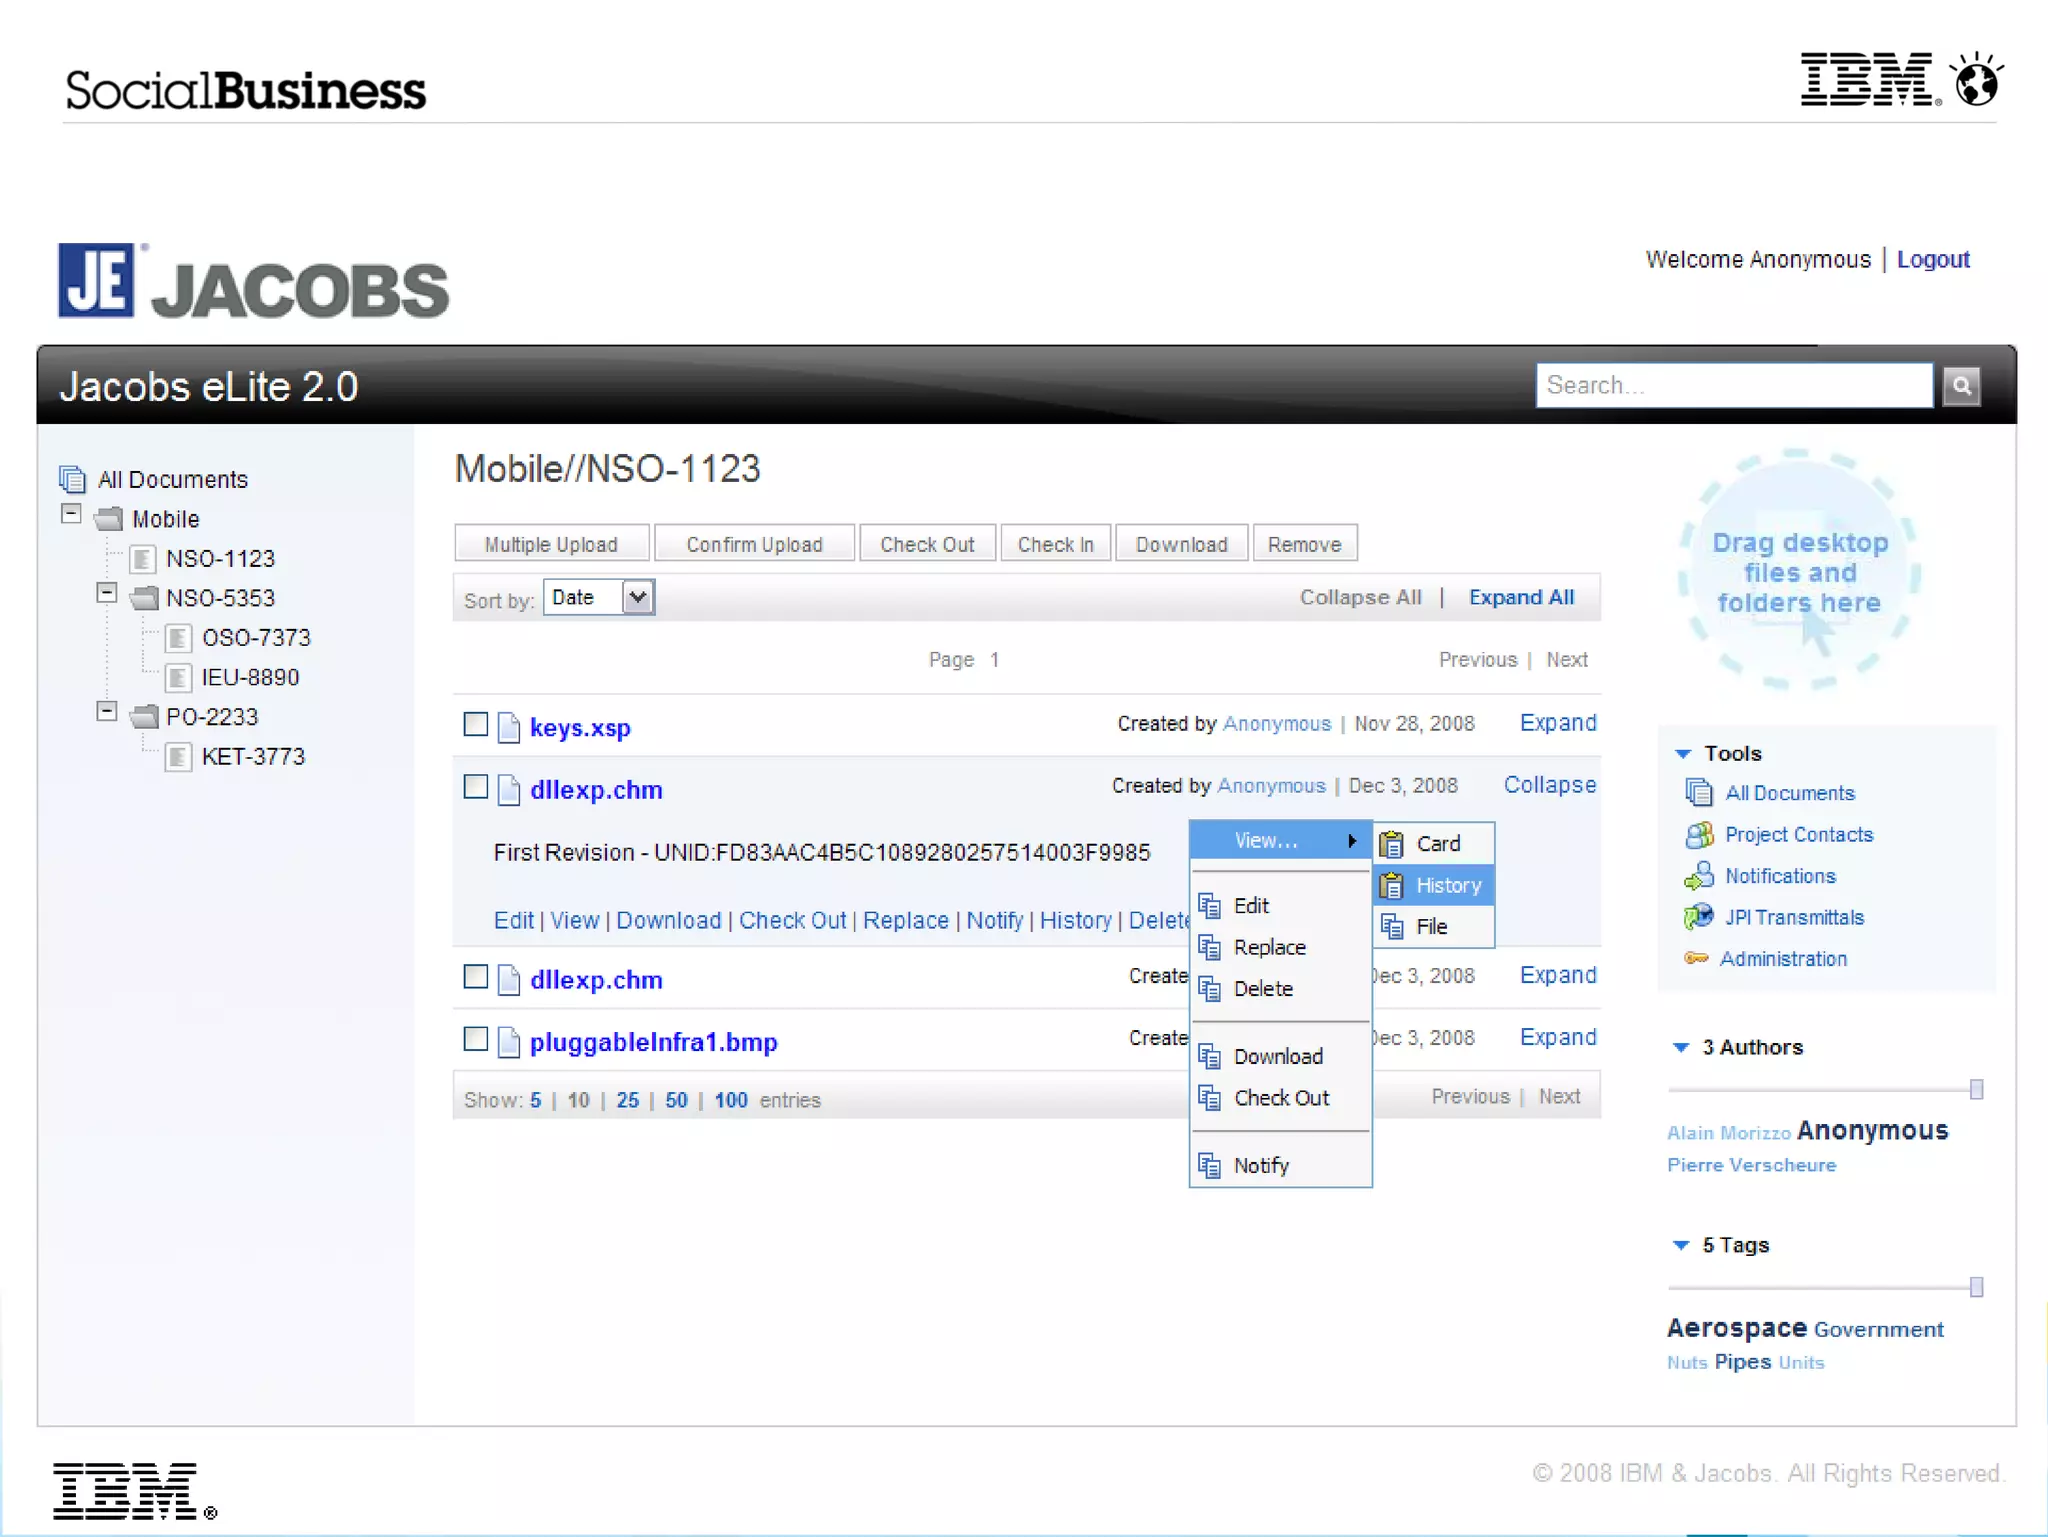
Task: Adjust the Authors slider handle
Action: coord(1976,1090)
